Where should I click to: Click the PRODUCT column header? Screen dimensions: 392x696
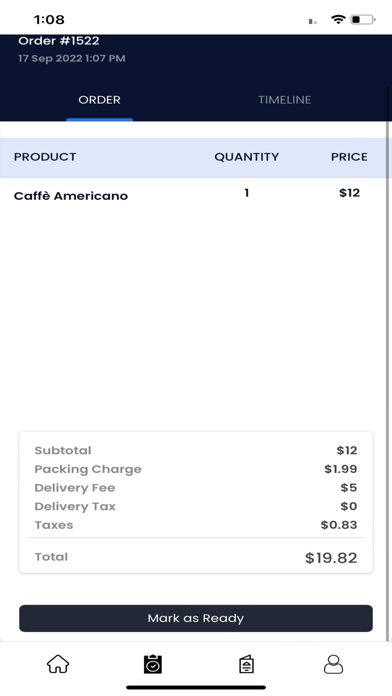tap(45, 157)
